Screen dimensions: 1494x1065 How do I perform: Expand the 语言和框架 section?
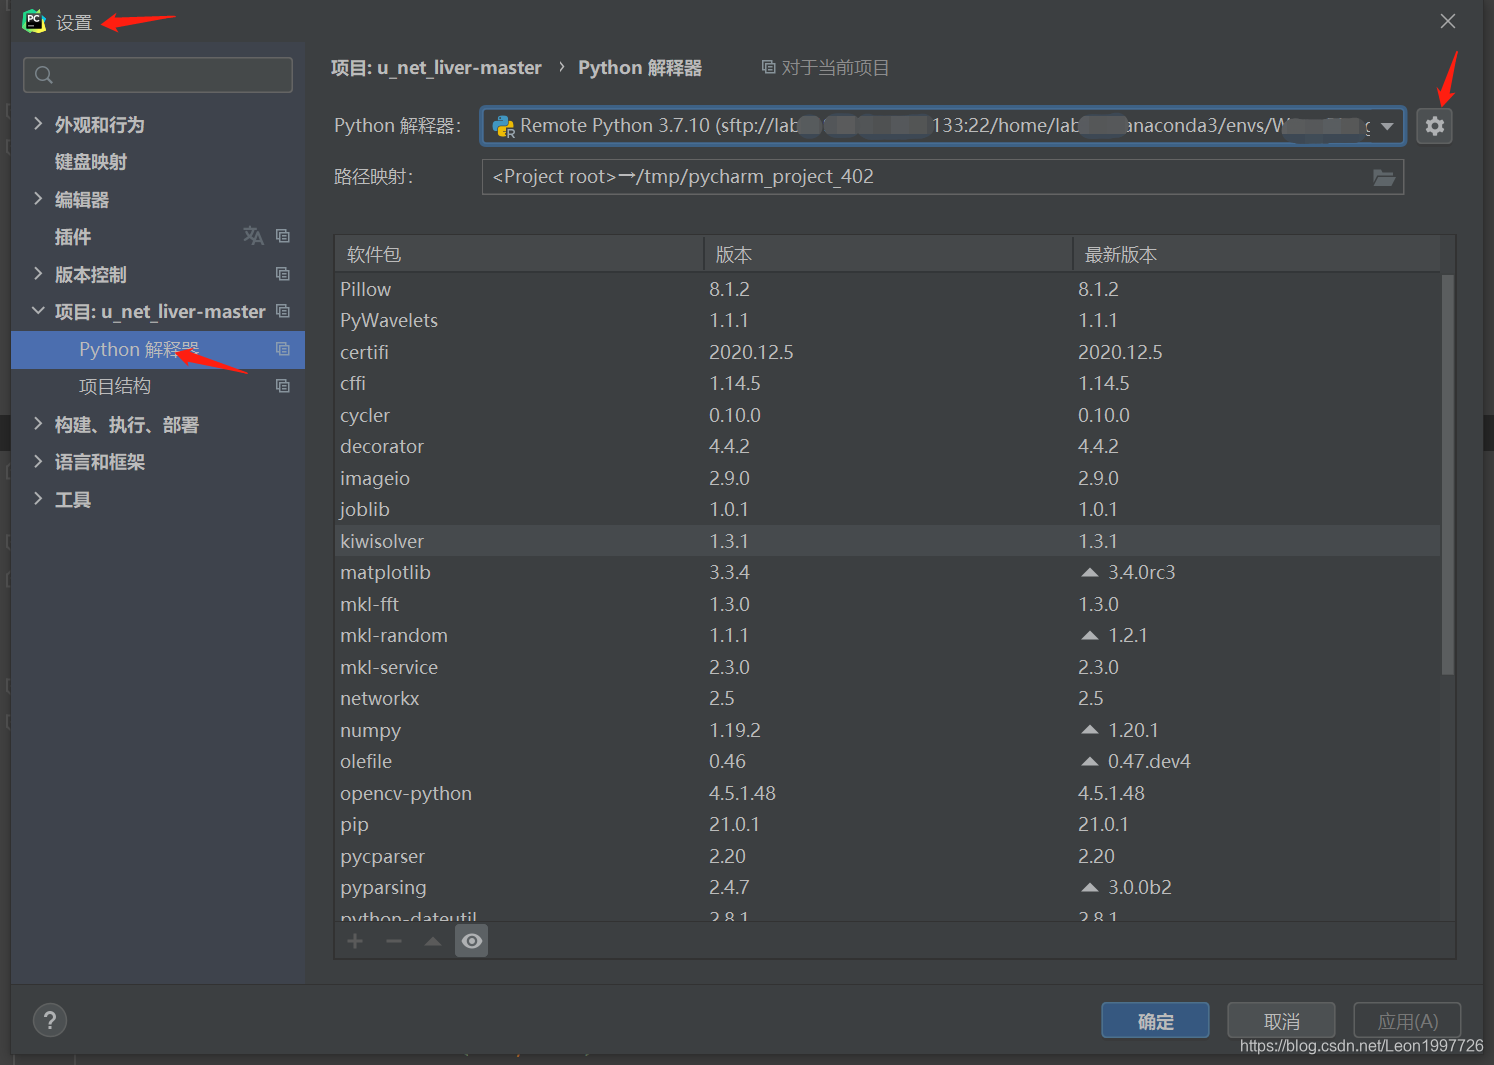38,461
